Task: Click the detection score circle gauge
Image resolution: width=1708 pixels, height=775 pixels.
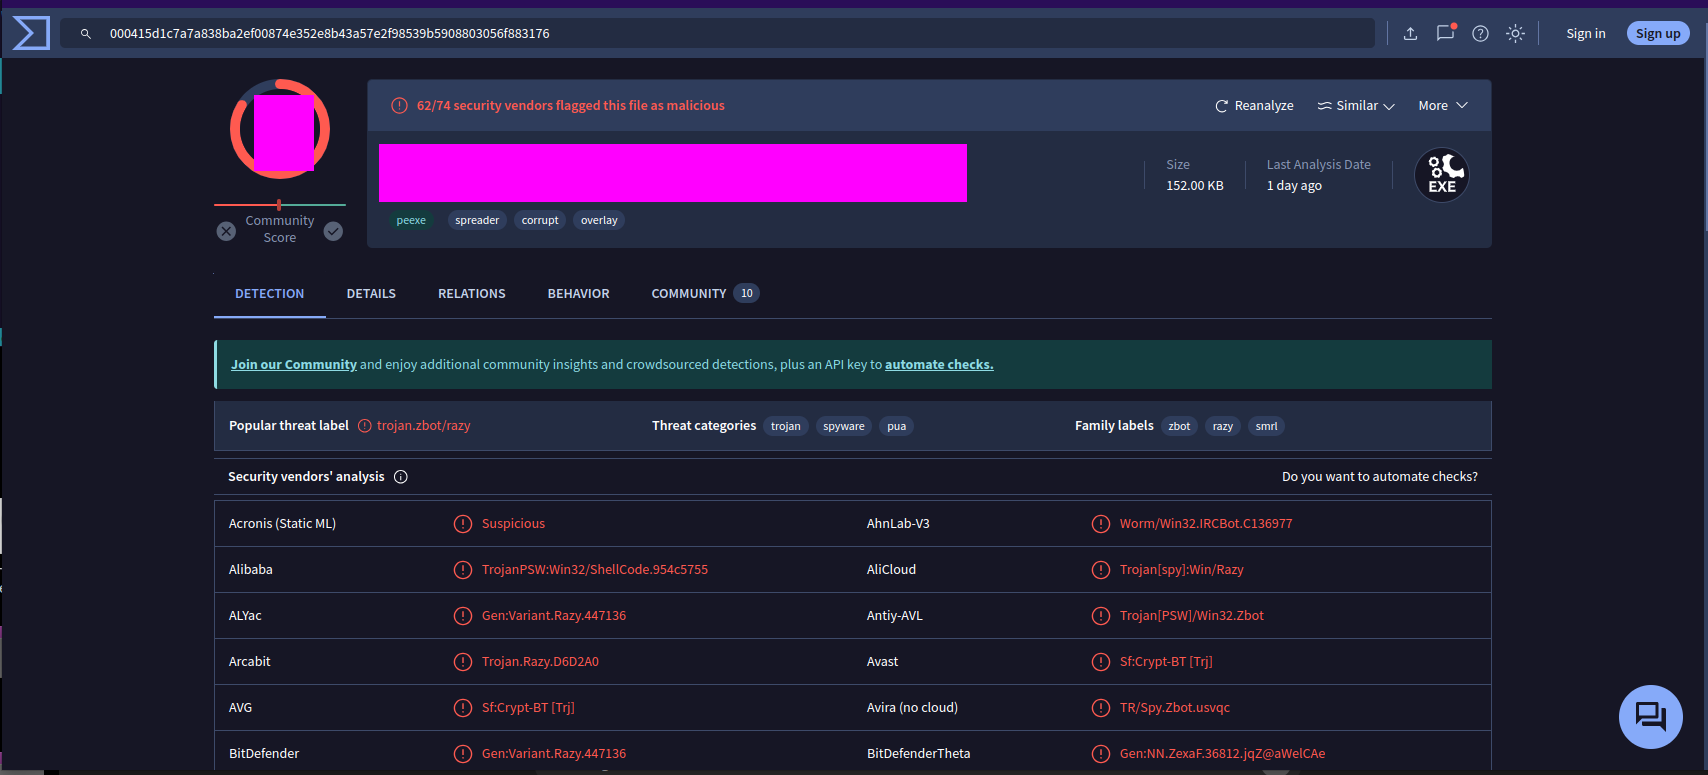Action: (x=280, y=129)
